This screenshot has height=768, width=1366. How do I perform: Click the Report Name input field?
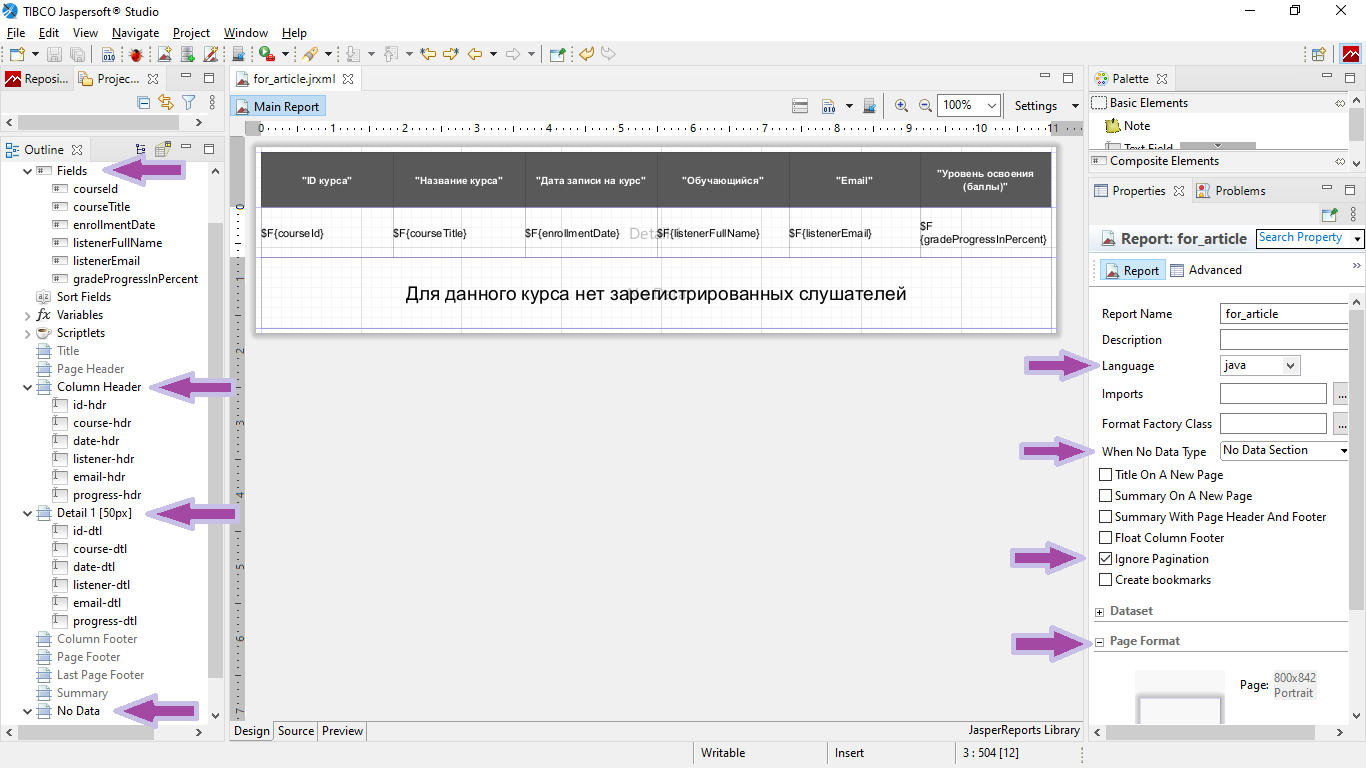coord(1284,314)
